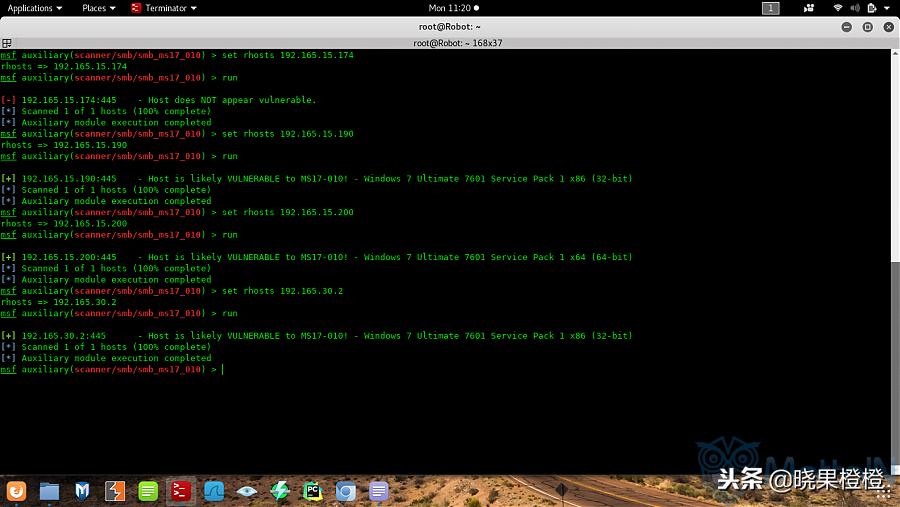Open the Places menu

pyautogui.click(x=99, y=8)
